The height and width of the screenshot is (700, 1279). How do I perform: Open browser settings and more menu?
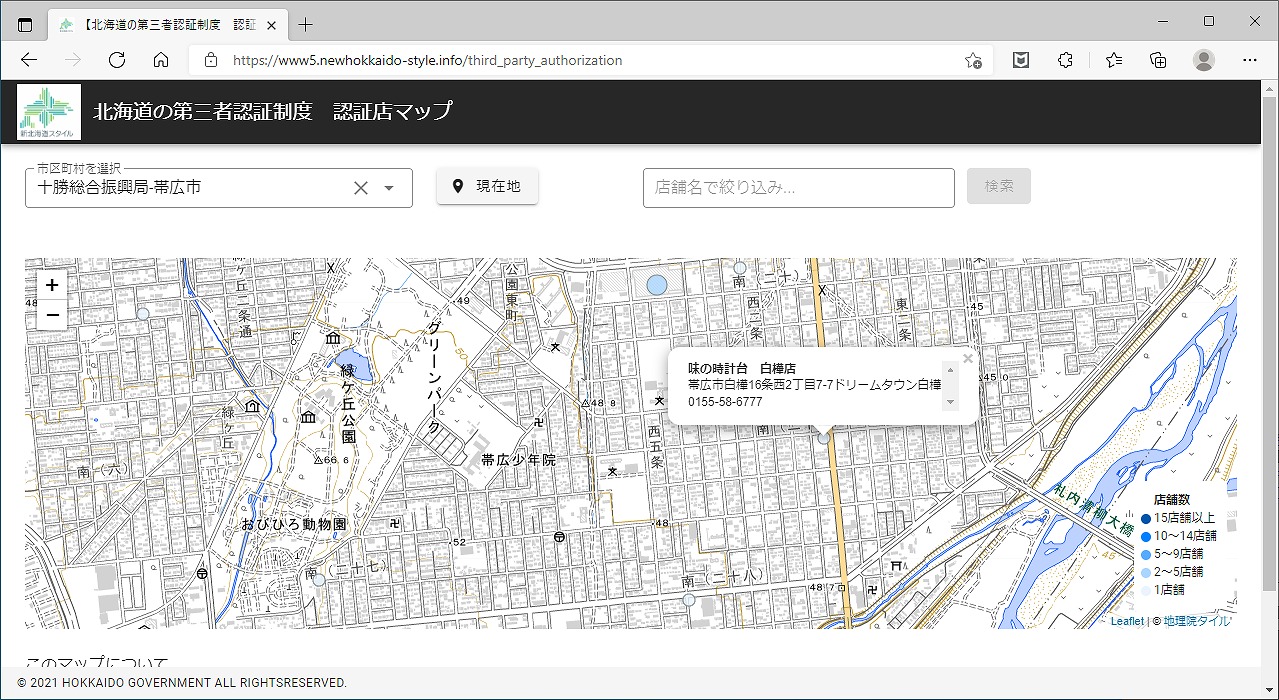coord(1249,60)
